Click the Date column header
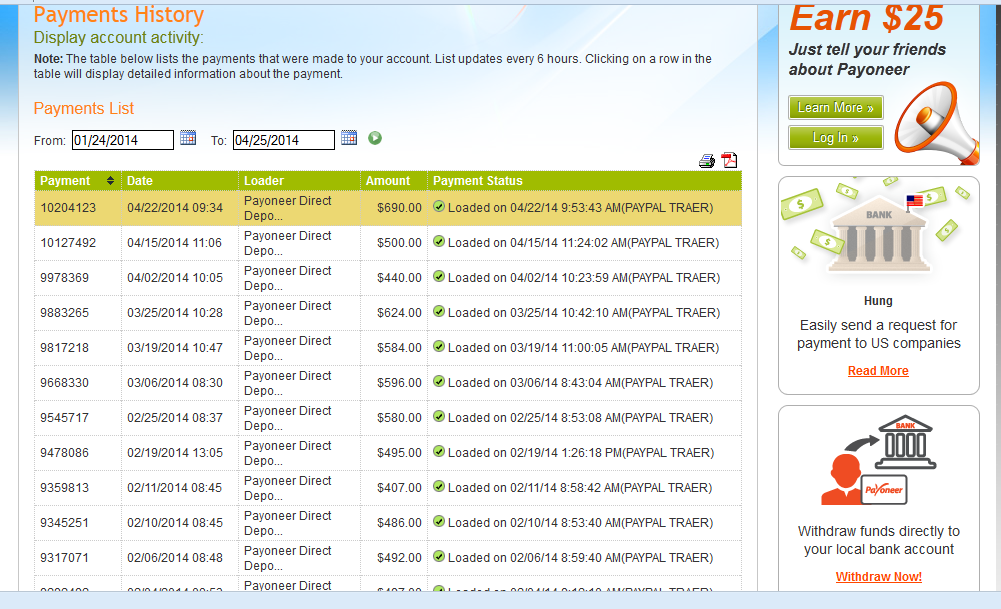This screenshot has width=1001, height=609. pyautogui.click(x=179, y=181)
